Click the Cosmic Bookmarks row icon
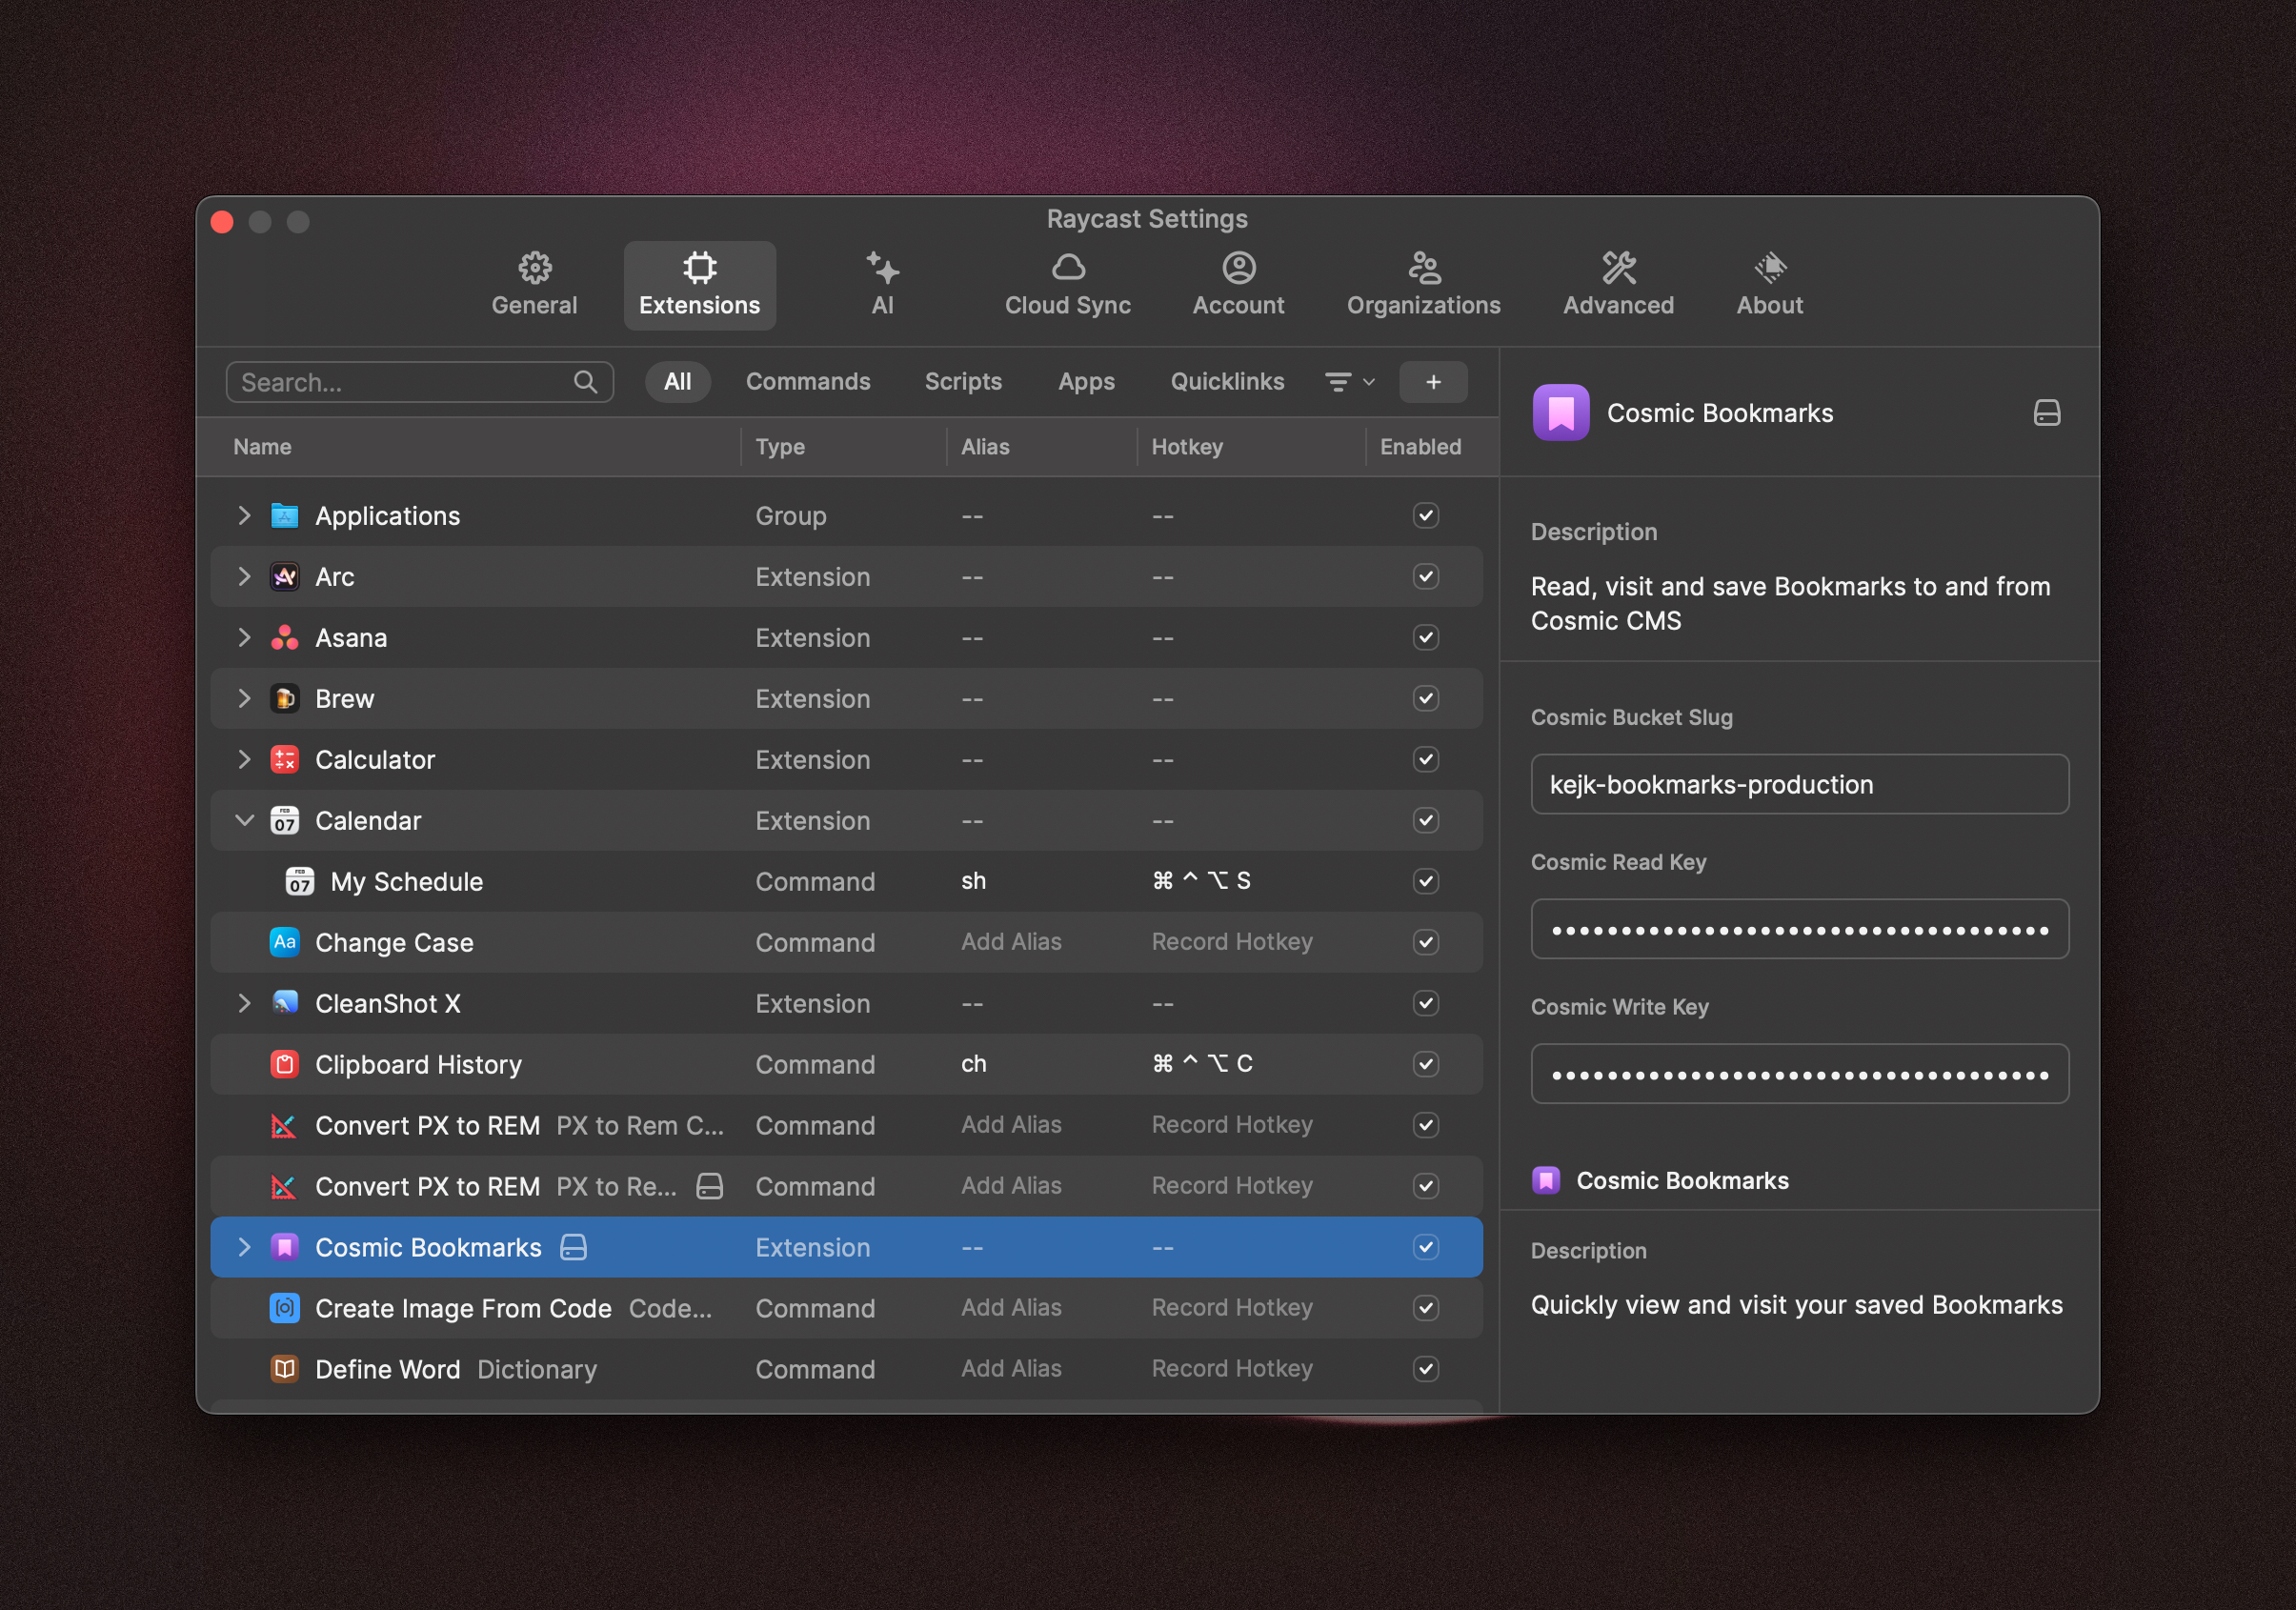 click(285, 1247)
